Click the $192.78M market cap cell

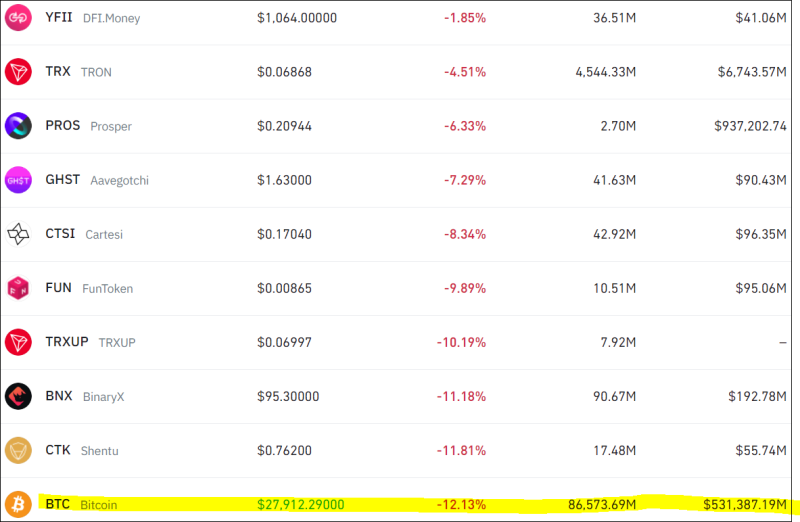click(757, 396)
